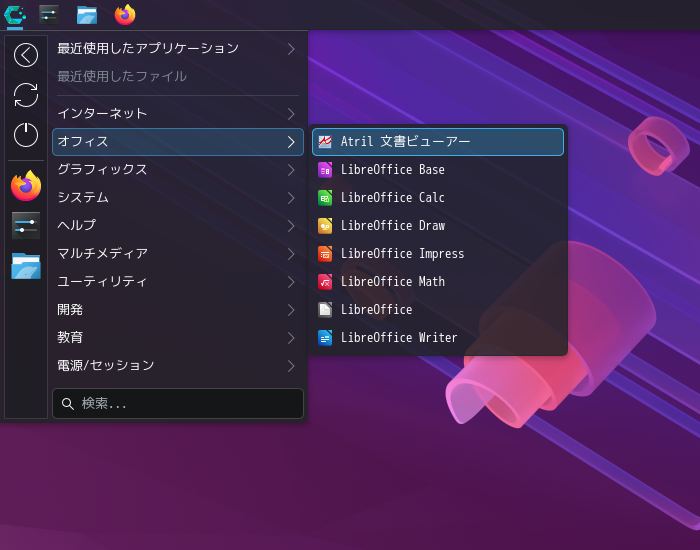This screenshot has width=700, height=550.
Task: Expand the インターネット submenu arrow
Action: click(x=291, y=114)
